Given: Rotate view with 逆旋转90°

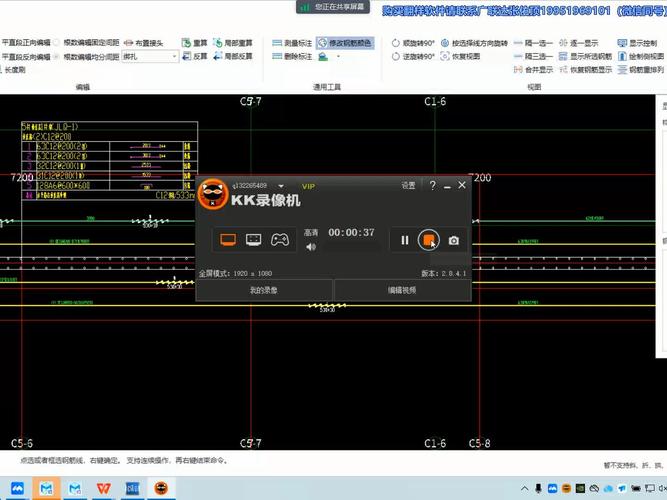Looking at the screenshot, I should 413,56.
